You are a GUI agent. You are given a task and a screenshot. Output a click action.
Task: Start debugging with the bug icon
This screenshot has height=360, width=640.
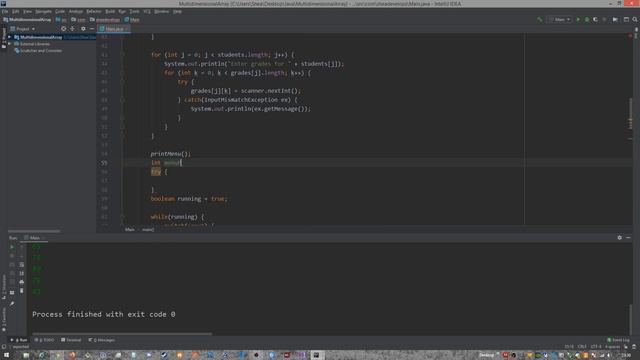(587, 20)
